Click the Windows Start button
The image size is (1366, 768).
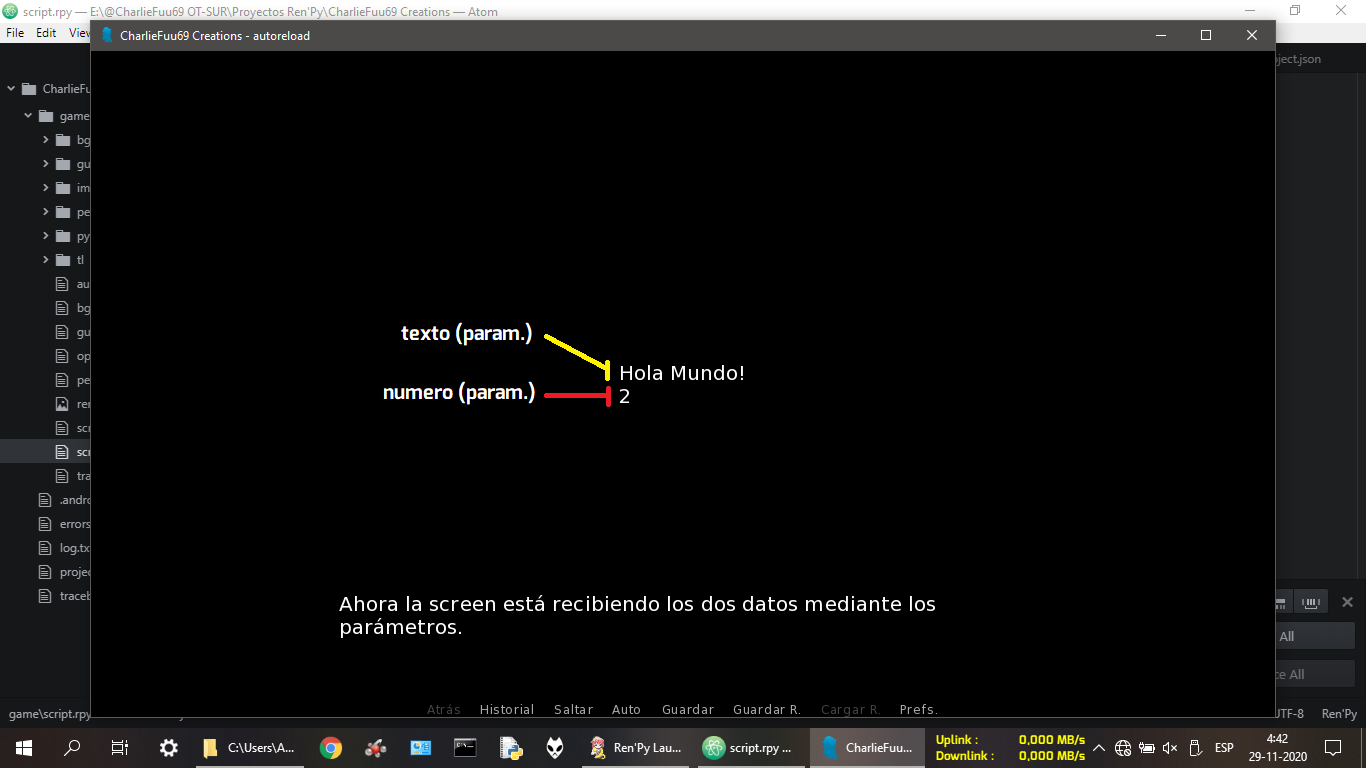point(24,747)
